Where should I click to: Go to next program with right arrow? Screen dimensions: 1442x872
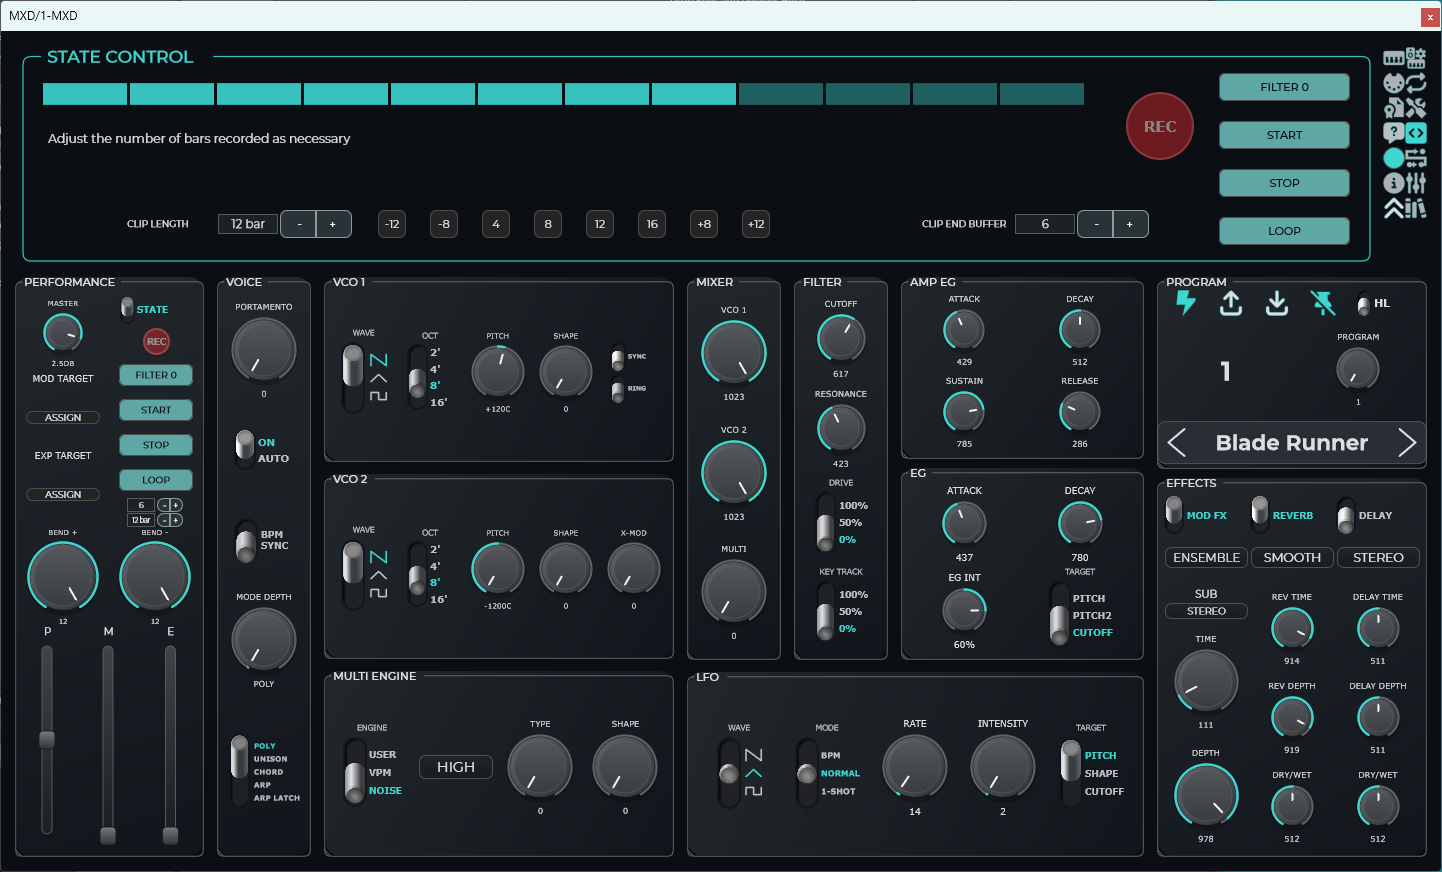tap(1407, 443)
